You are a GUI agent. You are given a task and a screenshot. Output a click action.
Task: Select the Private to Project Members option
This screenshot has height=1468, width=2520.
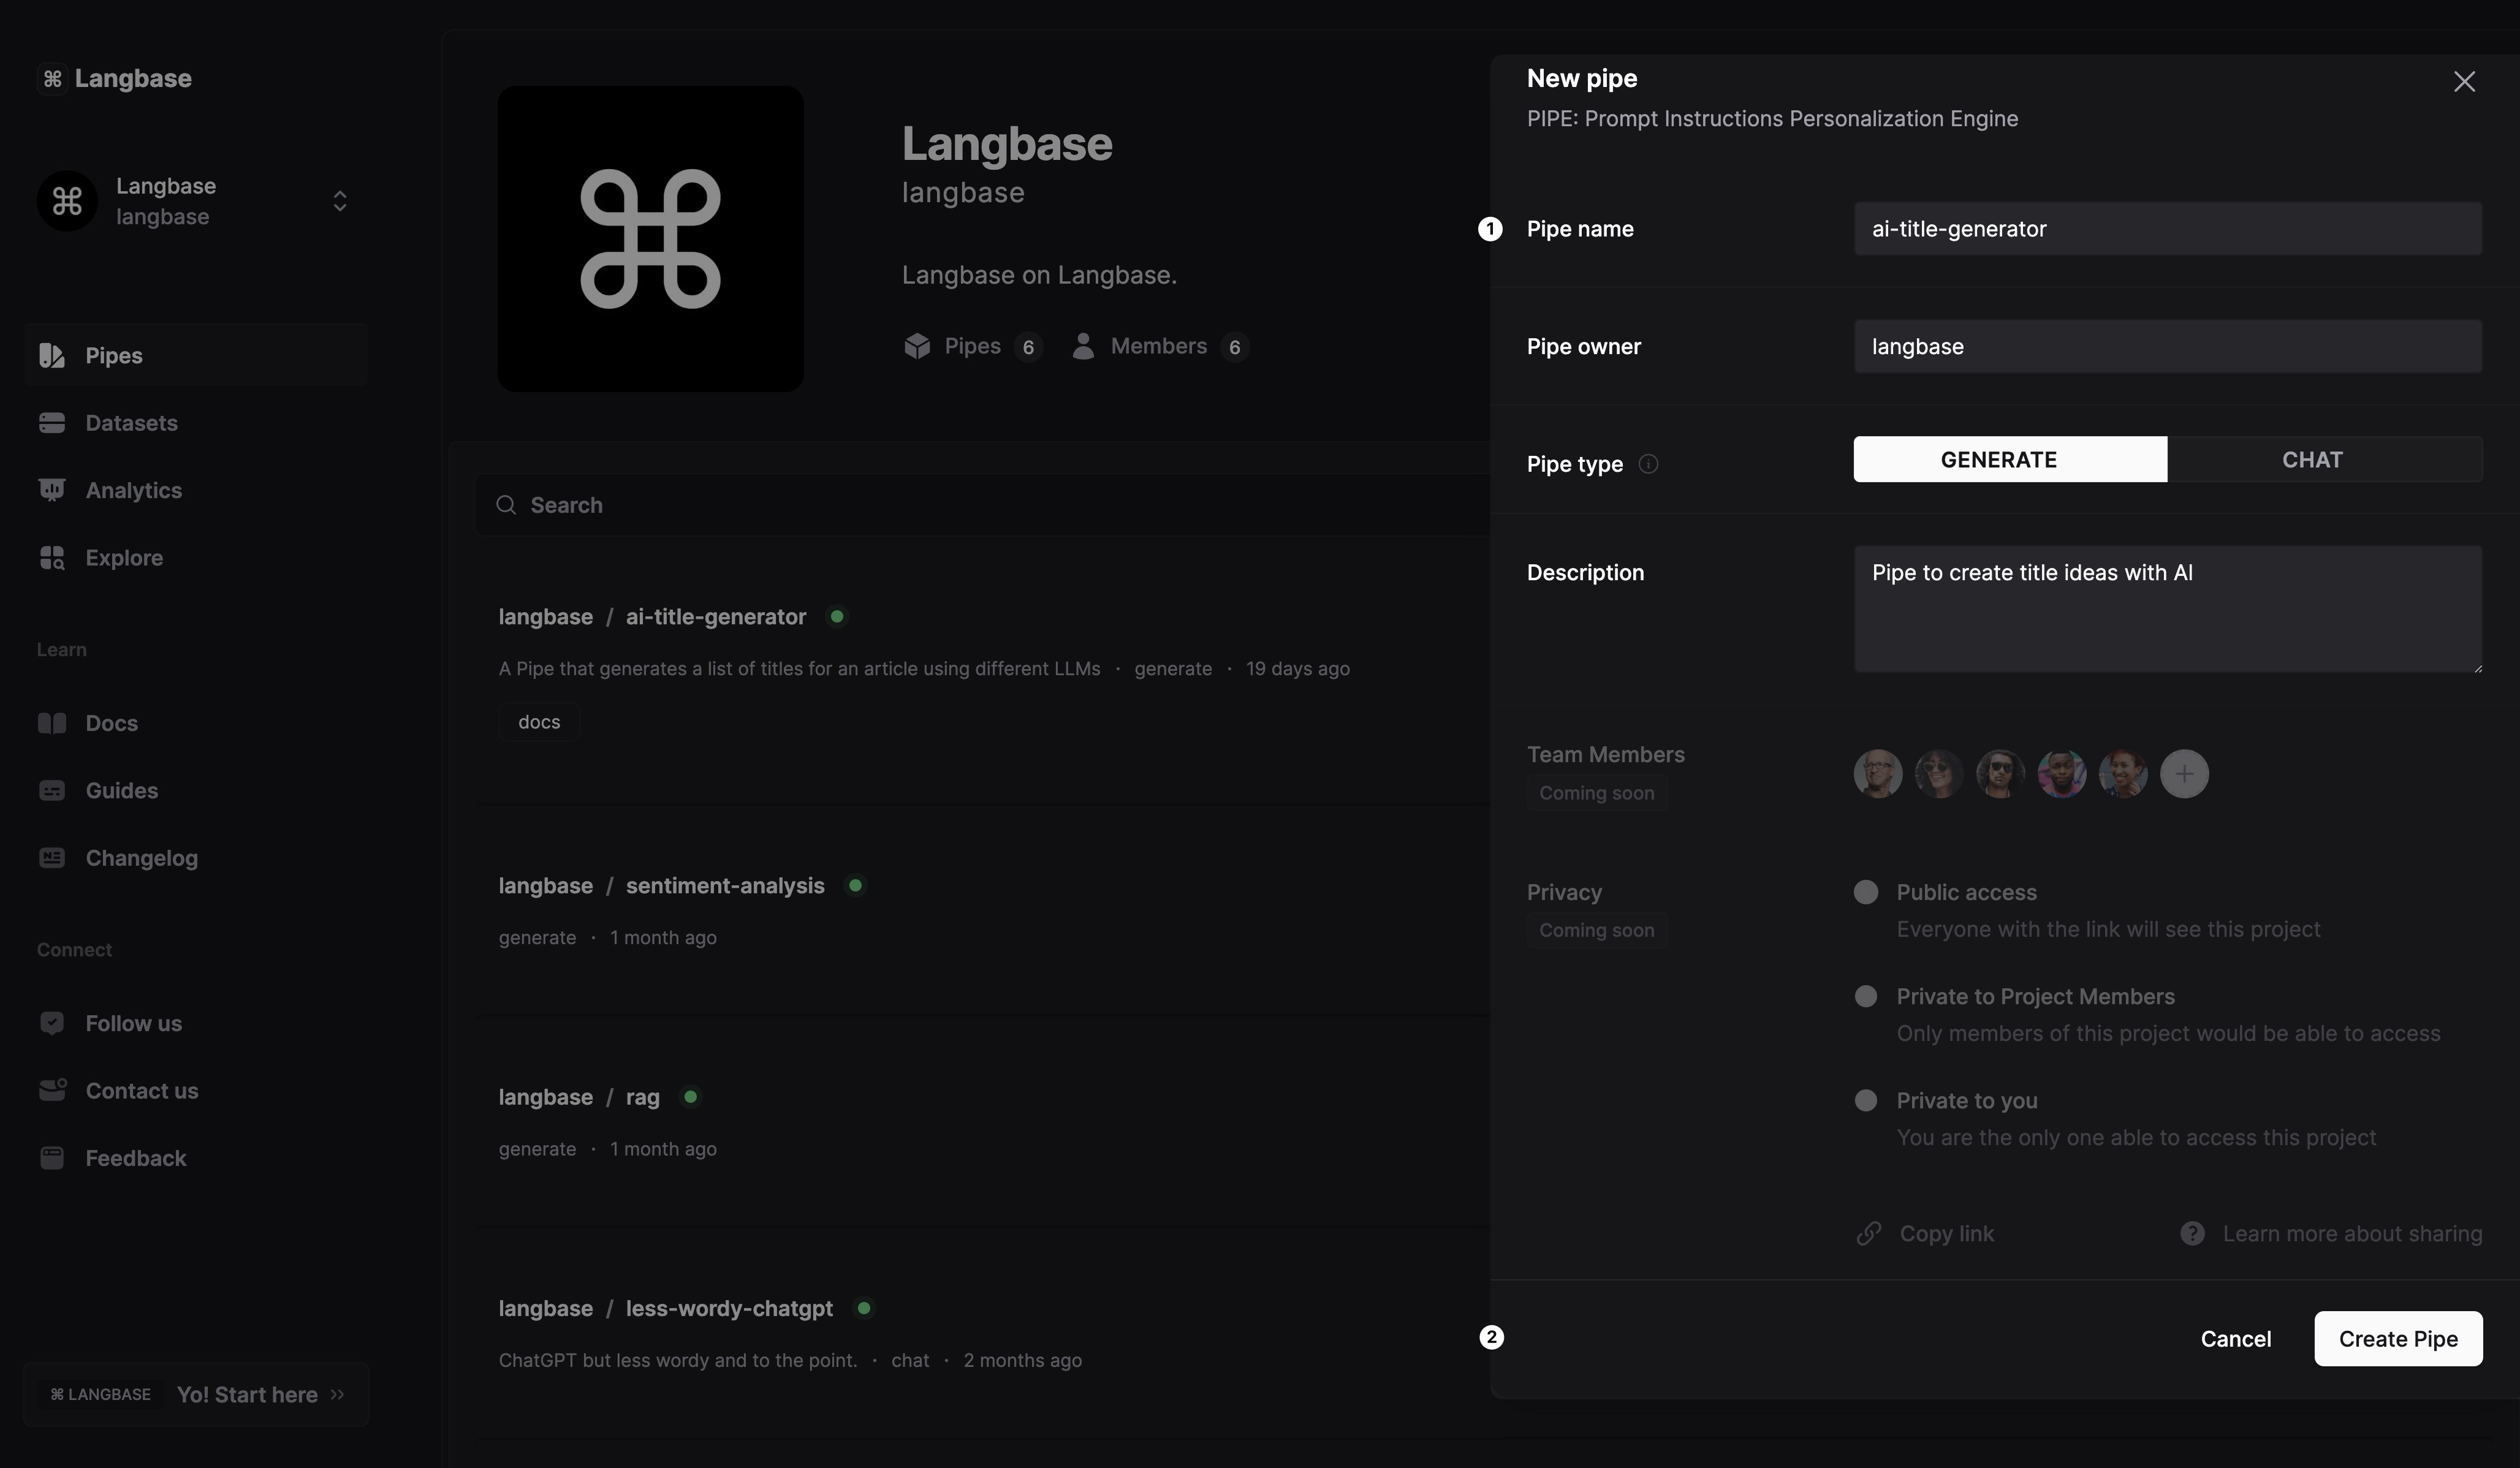[x=1866, y=996]
